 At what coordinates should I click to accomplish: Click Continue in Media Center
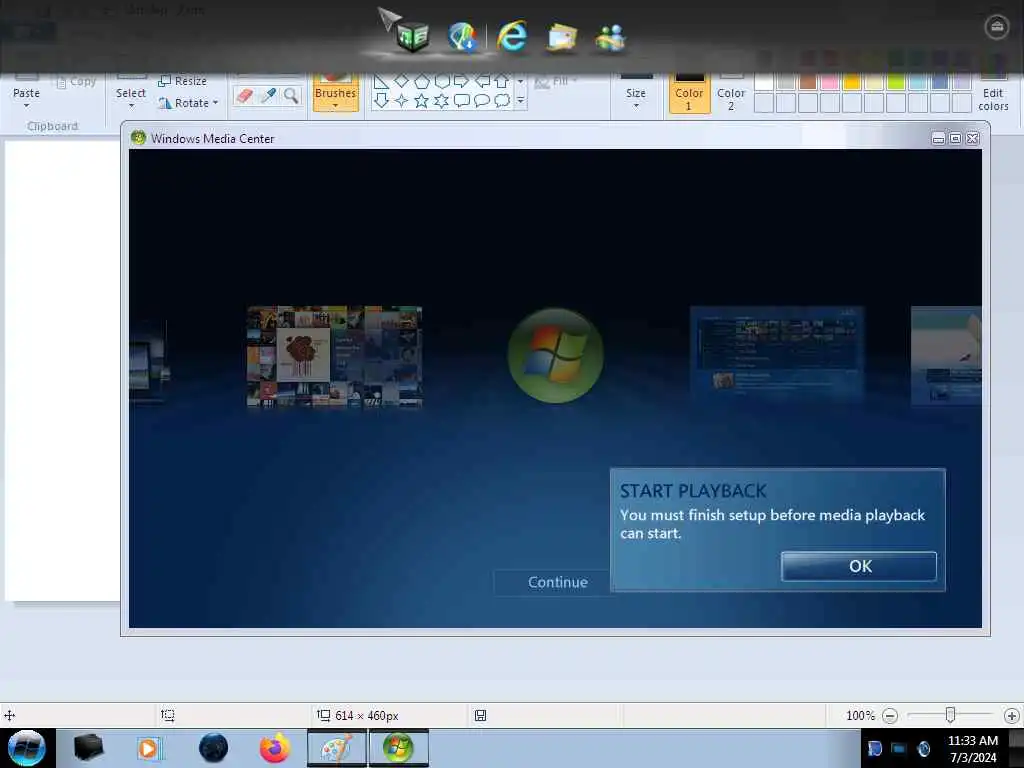pos(558,582)
